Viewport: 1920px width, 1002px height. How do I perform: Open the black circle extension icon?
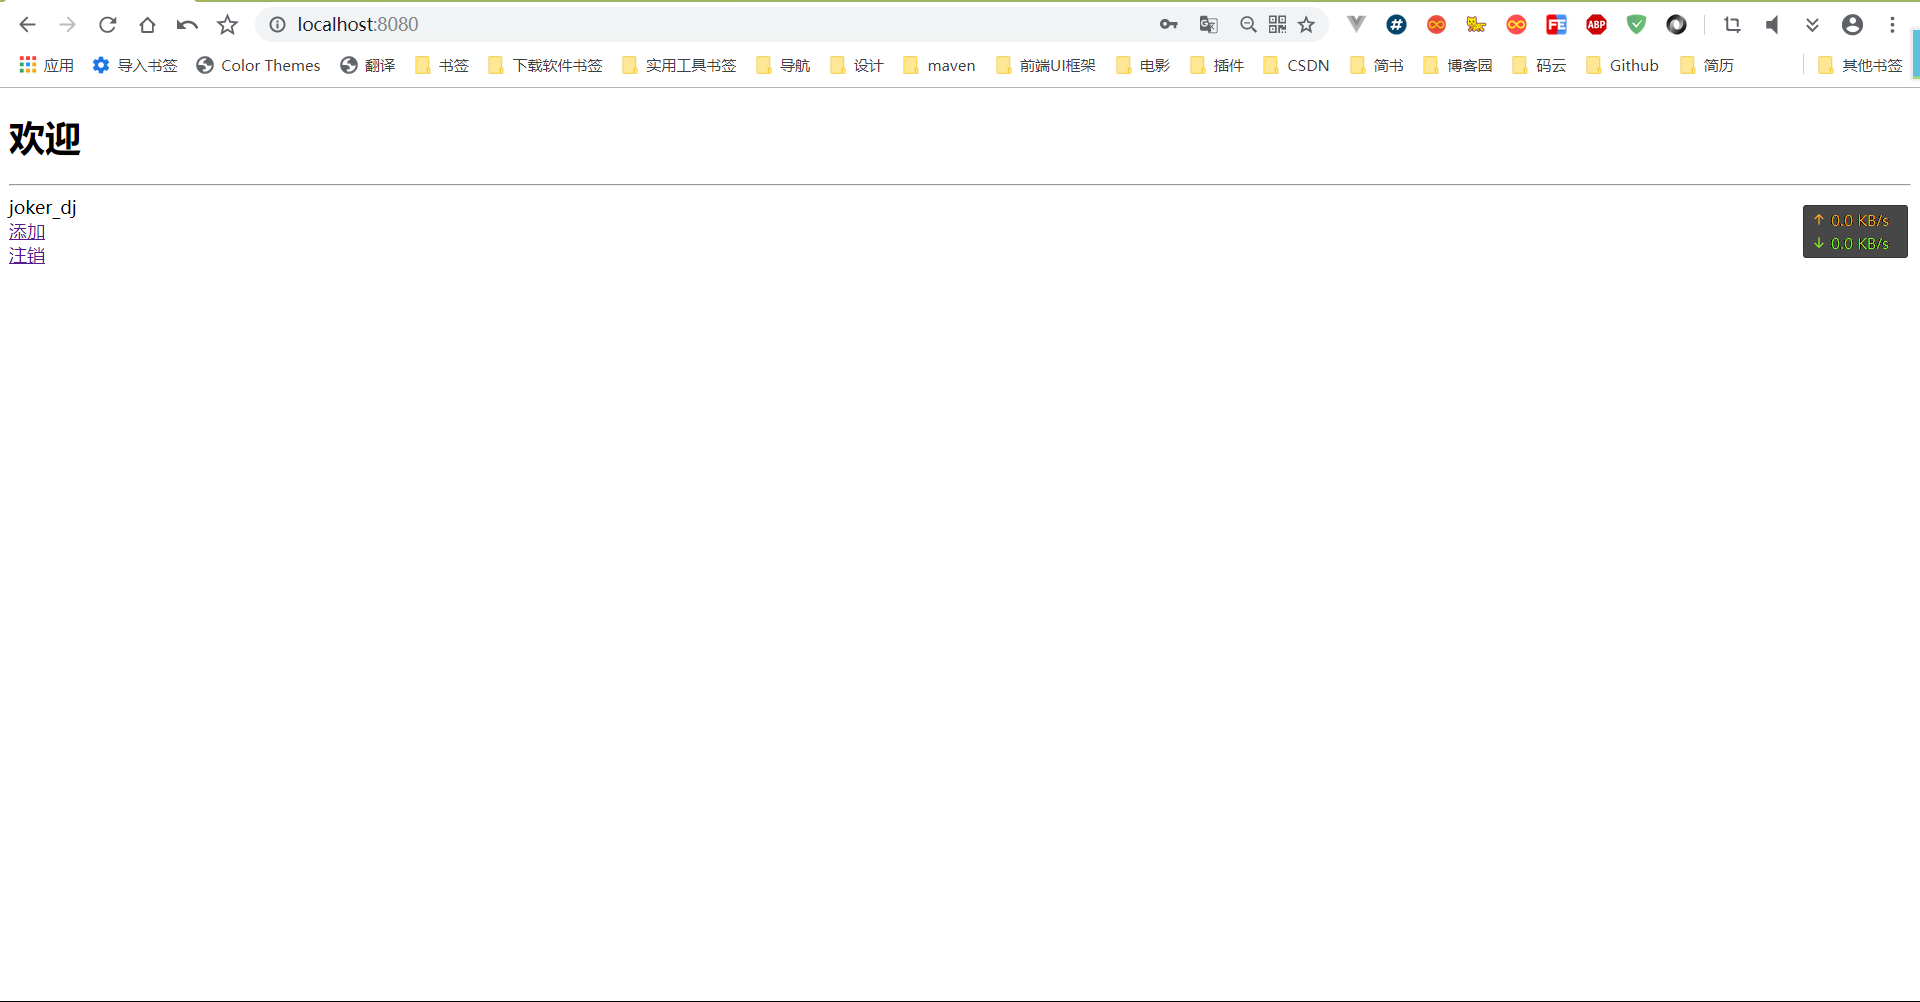(x=1677, y=25)
